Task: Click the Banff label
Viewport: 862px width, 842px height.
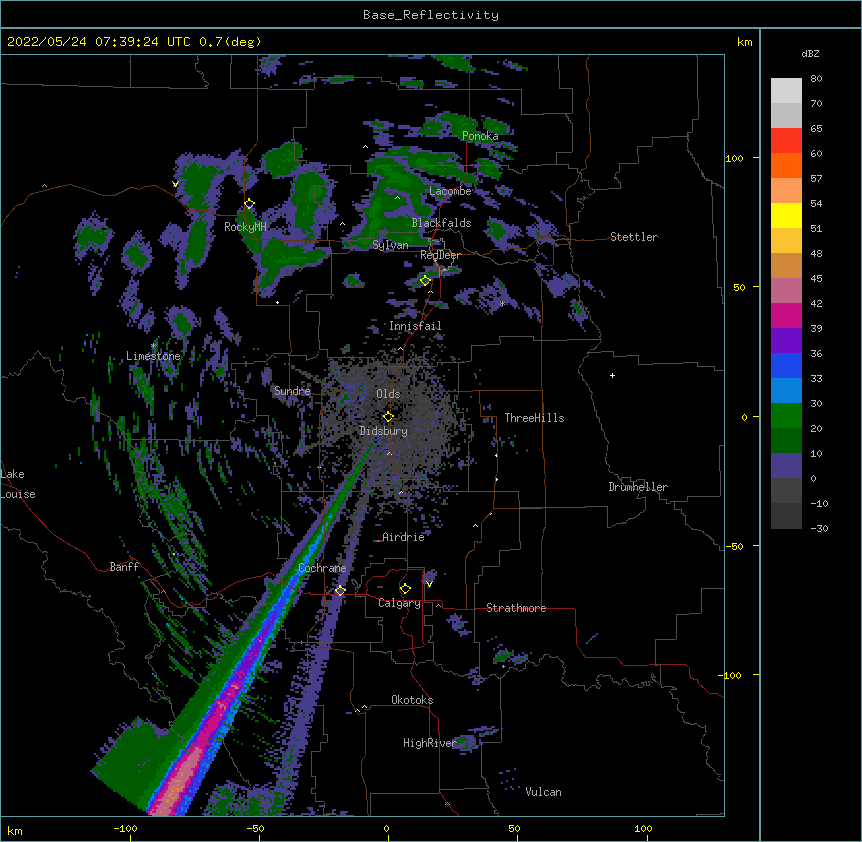Action: click(124, 567)
